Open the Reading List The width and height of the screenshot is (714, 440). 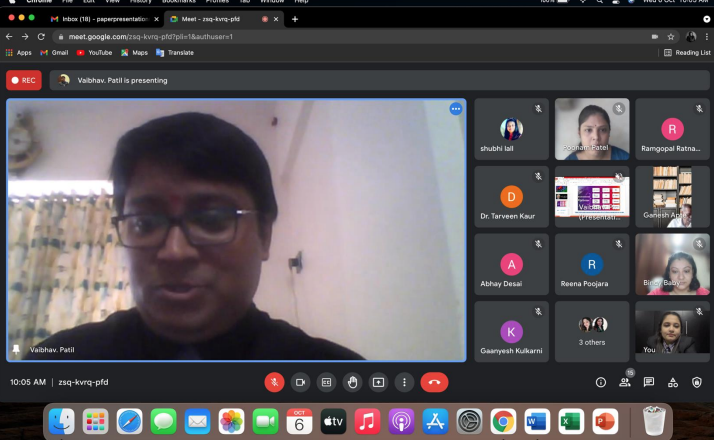pyautogui.click(x=687, y=53)
